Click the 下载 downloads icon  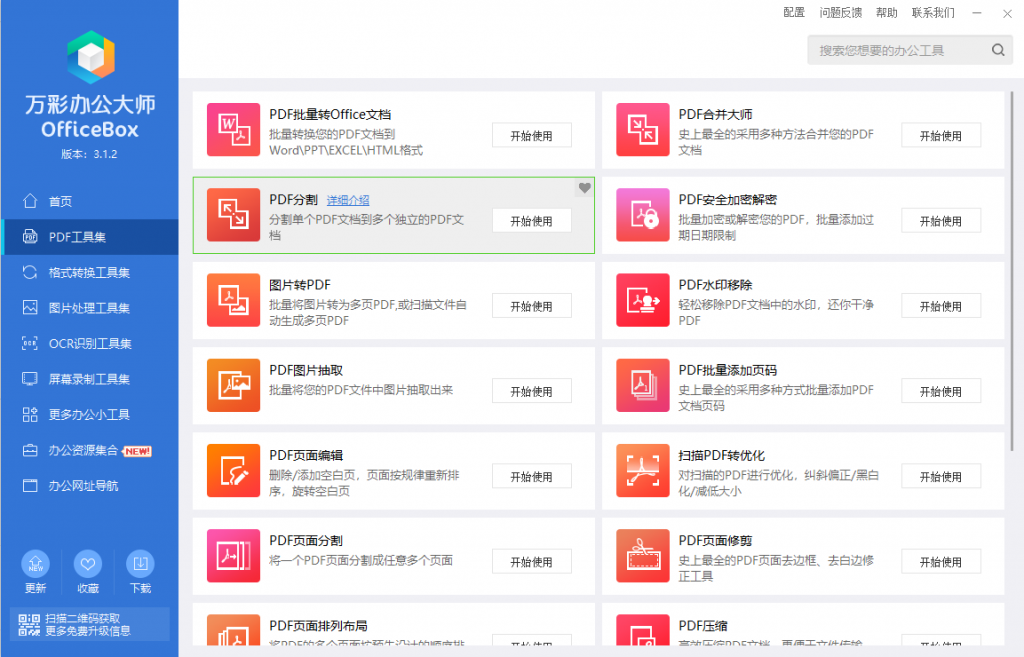tap(139, 563)
